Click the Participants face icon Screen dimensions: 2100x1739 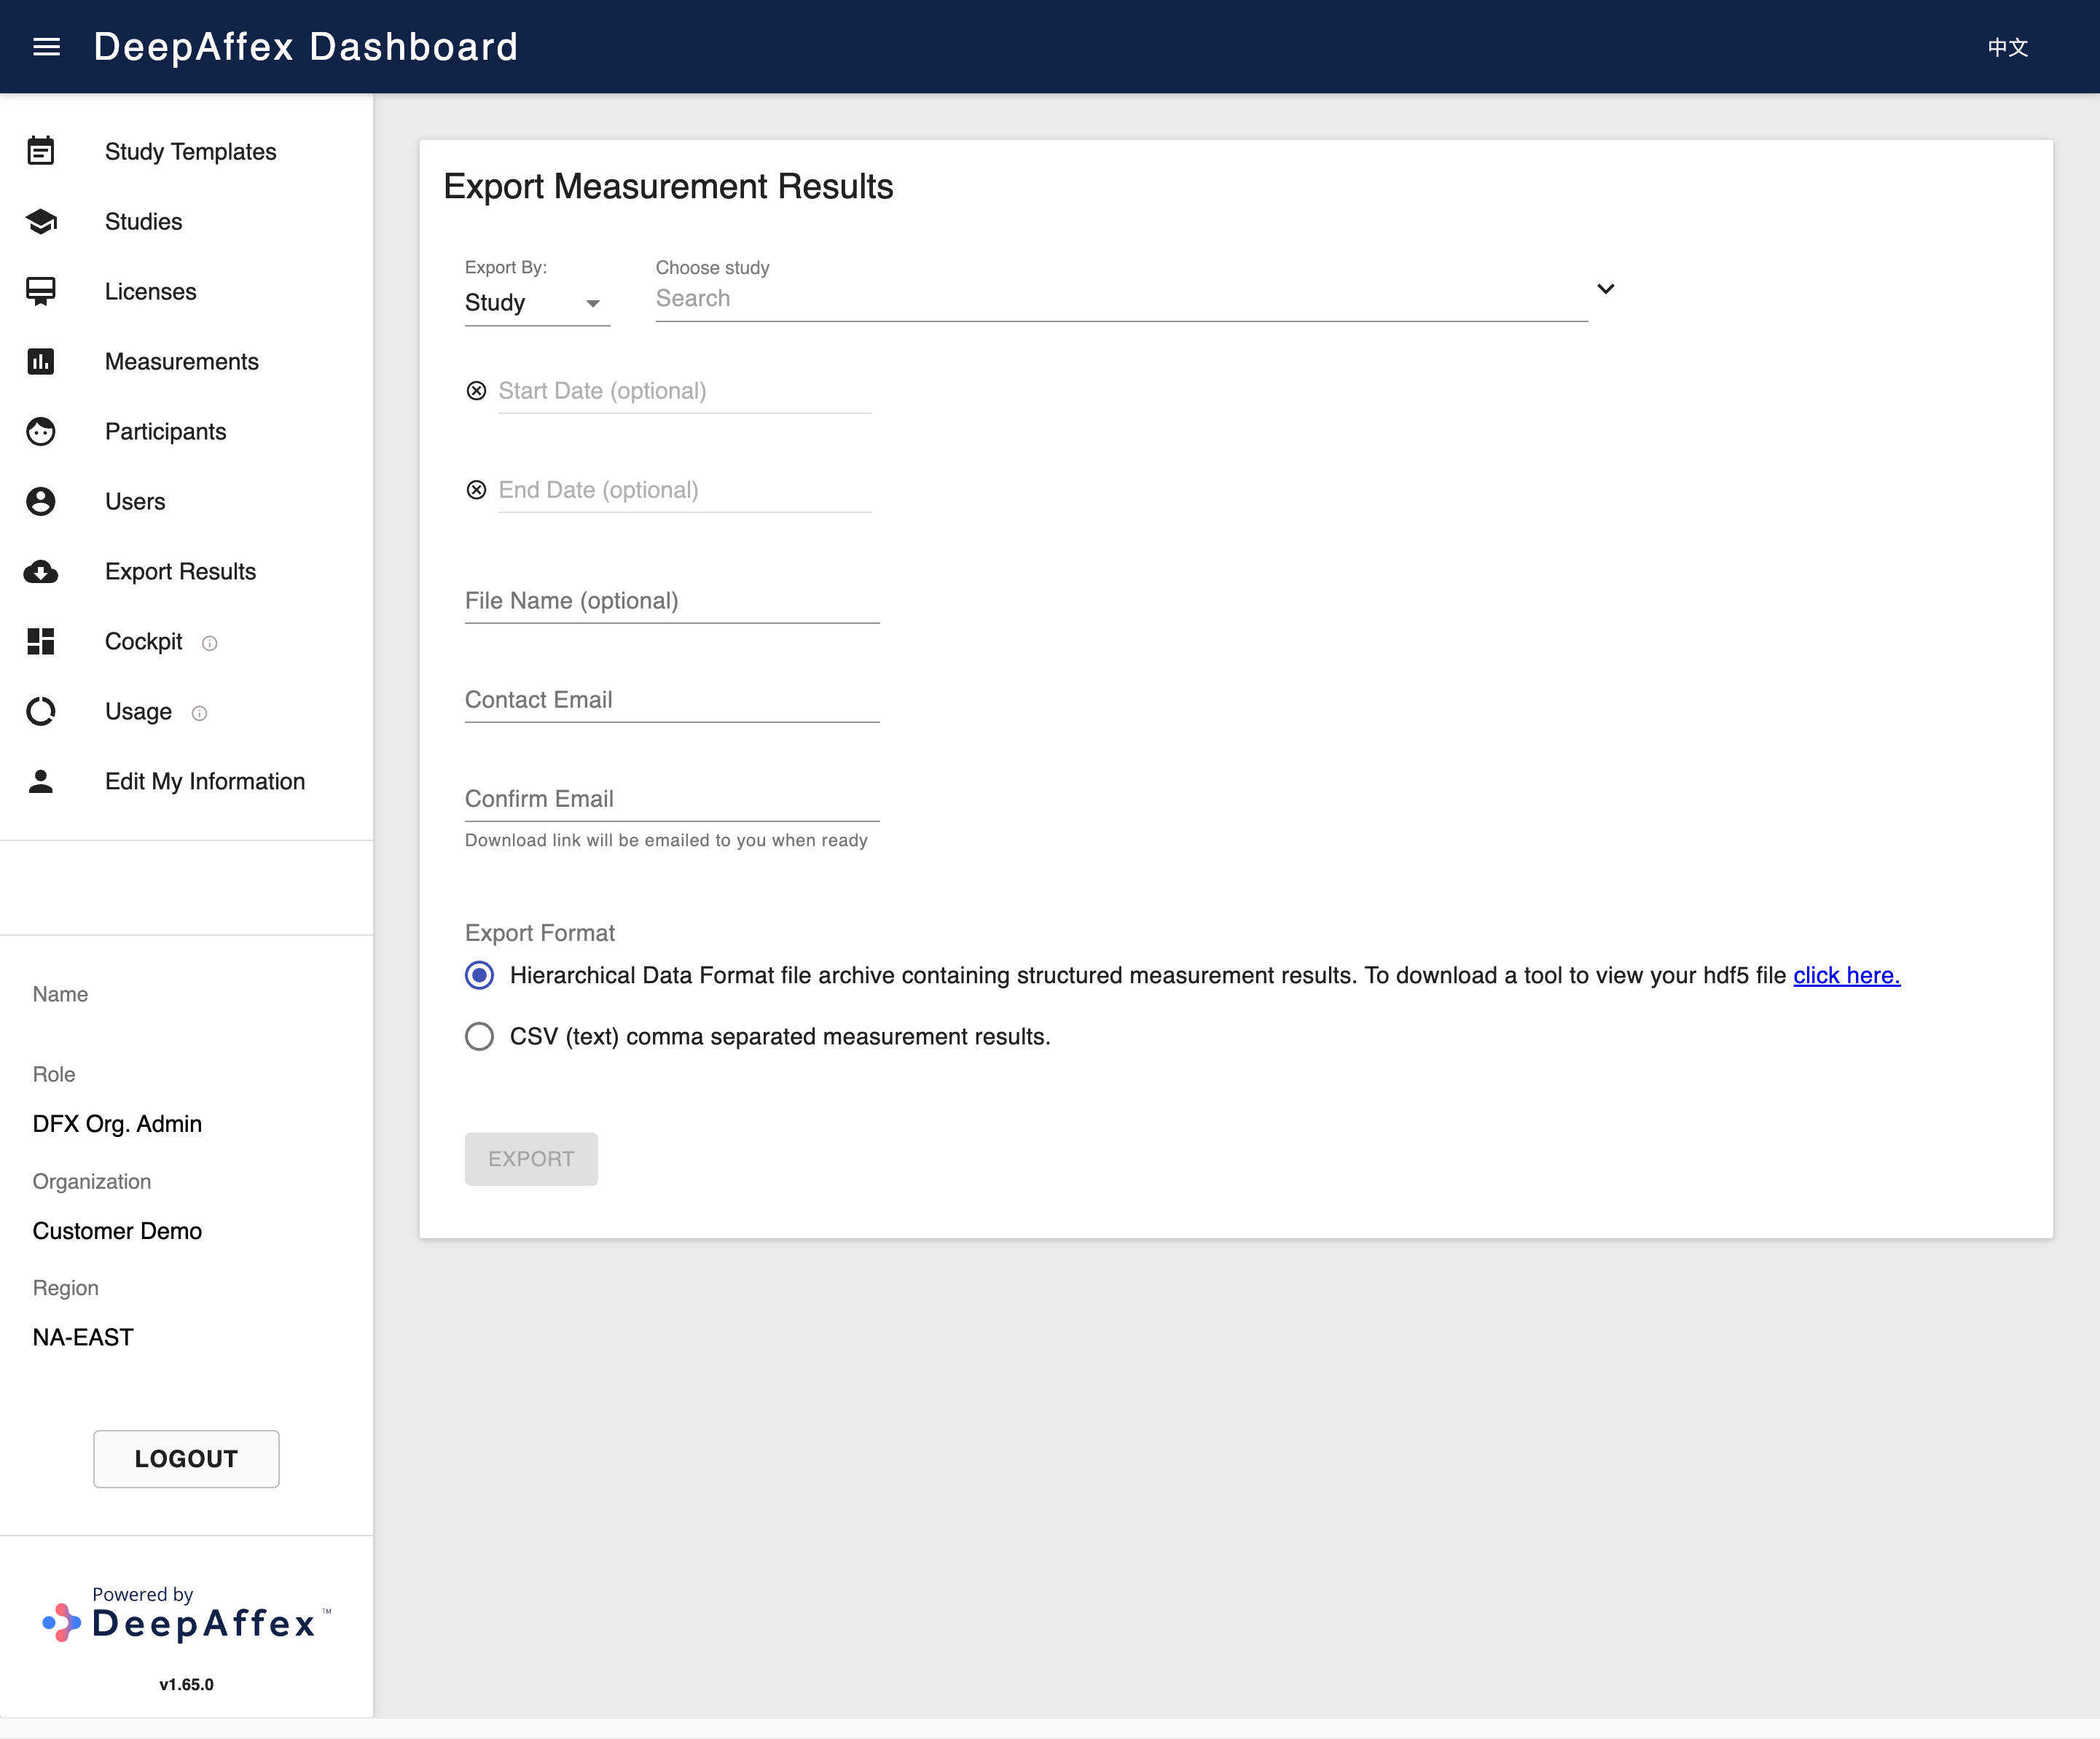click(41, 431)
